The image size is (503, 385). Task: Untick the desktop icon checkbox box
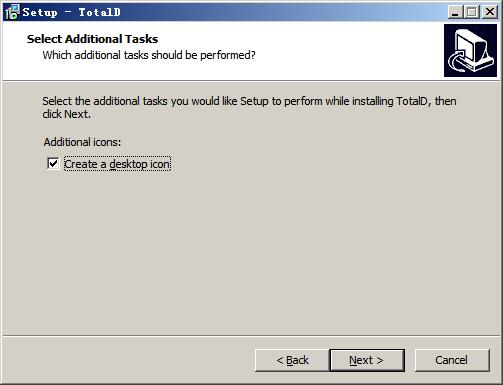tap(53, 164)
